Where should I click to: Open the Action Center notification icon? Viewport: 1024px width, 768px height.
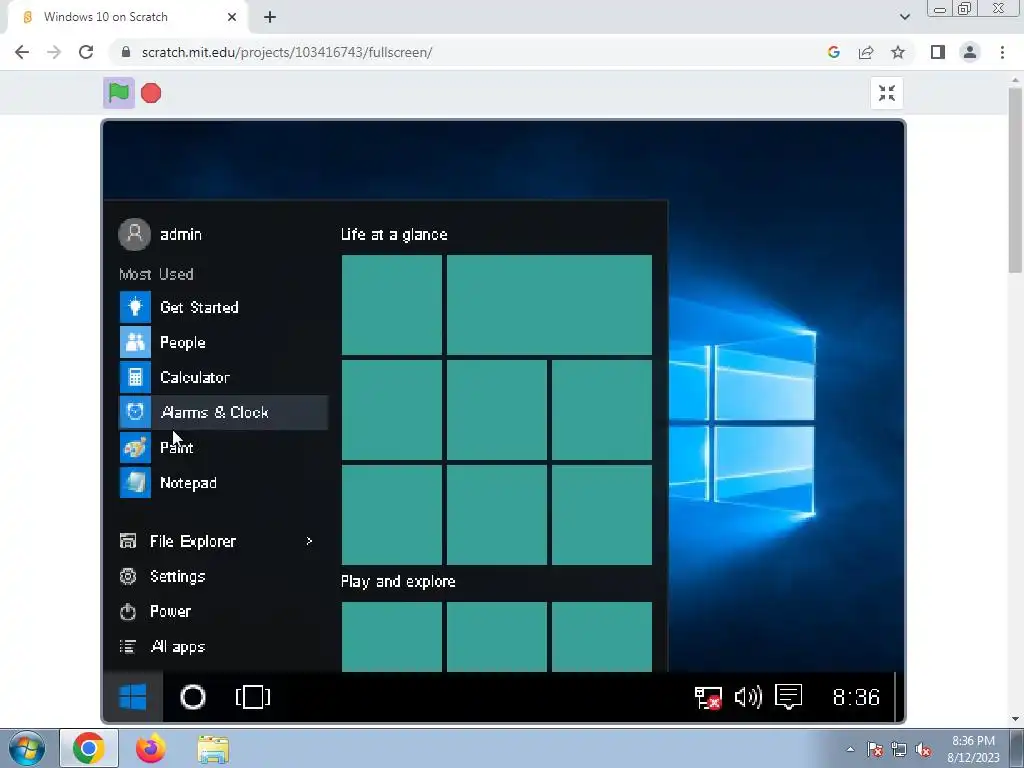tap(788, 697)
